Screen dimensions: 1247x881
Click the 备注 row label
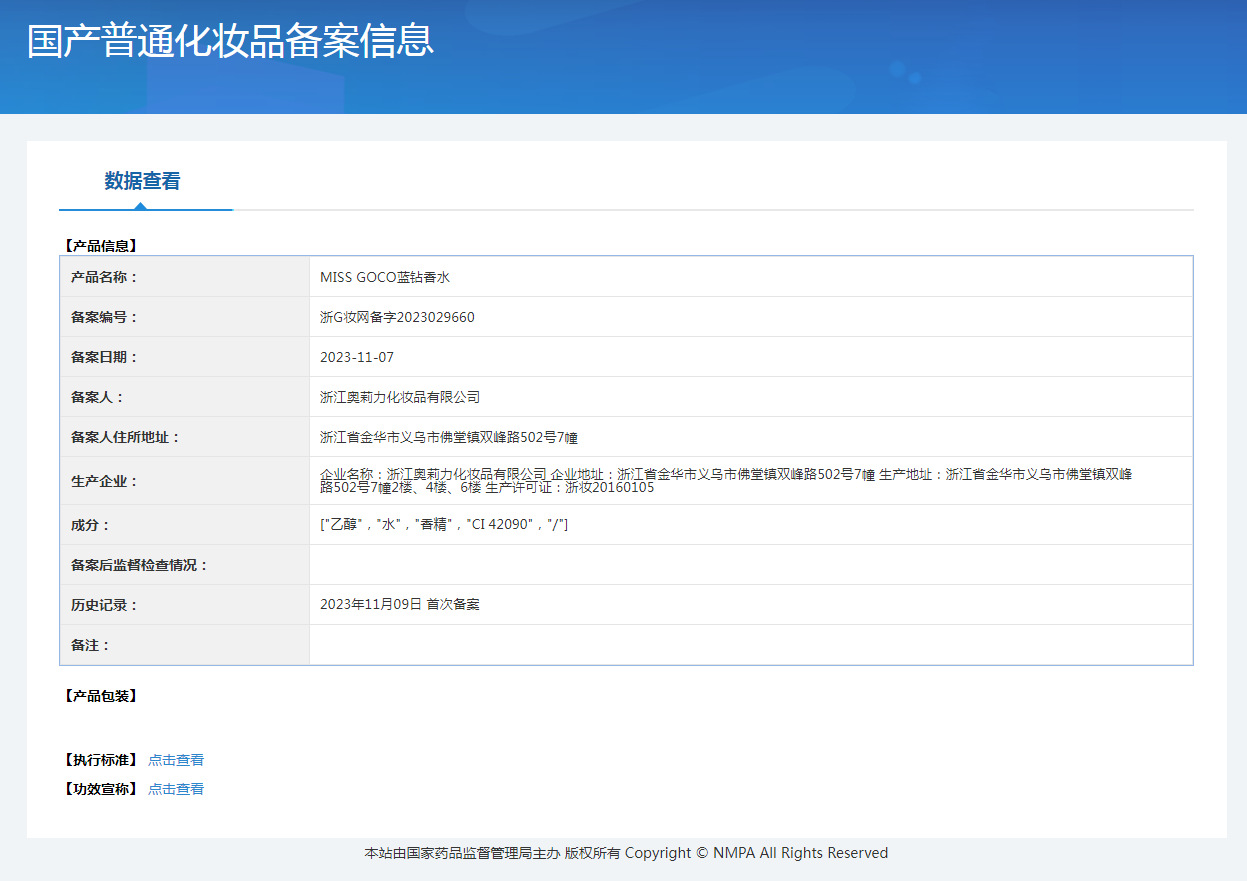pos(90,645)
